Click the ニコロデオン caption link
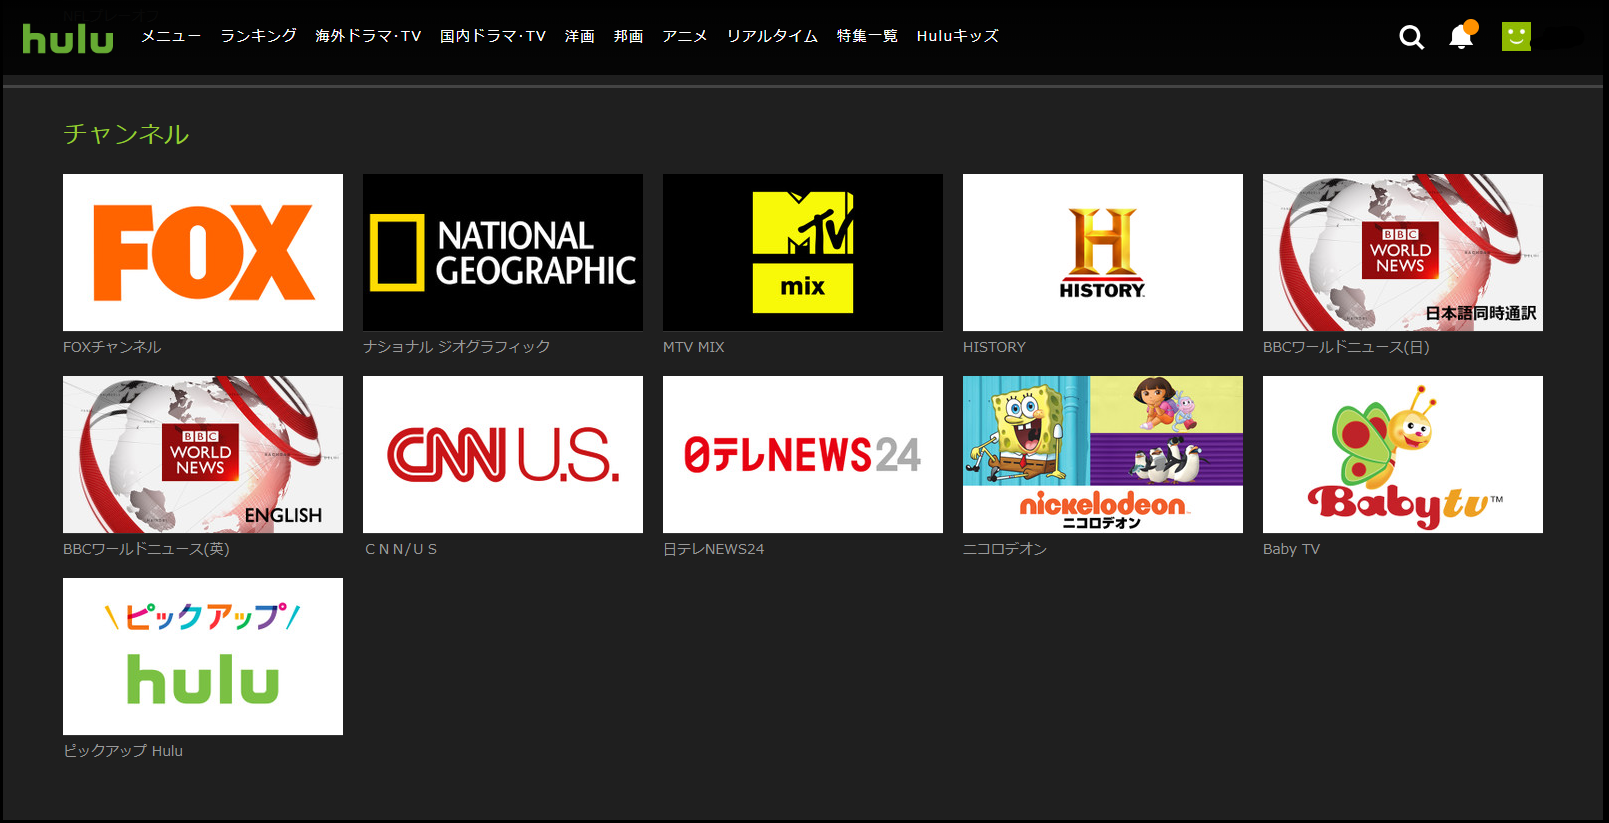The image size is (1609, 823). pyautogui.click(x=1005, y=549)
